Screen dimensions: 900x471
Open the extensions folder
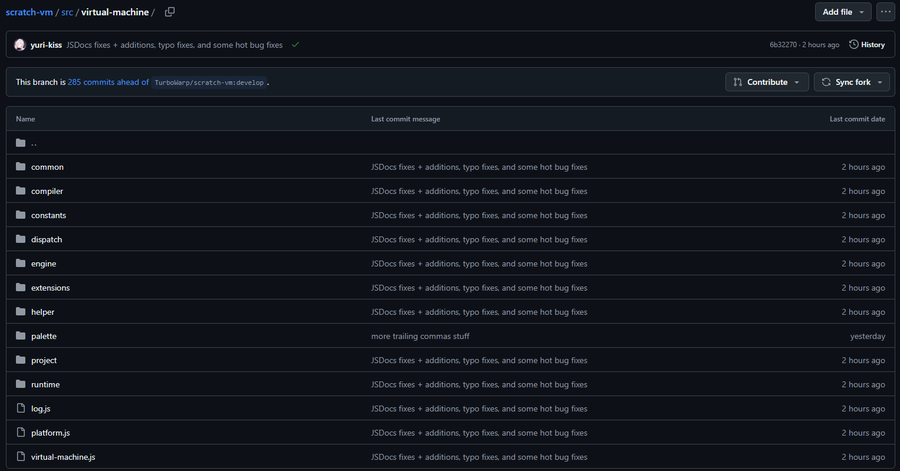click(51, 287)
